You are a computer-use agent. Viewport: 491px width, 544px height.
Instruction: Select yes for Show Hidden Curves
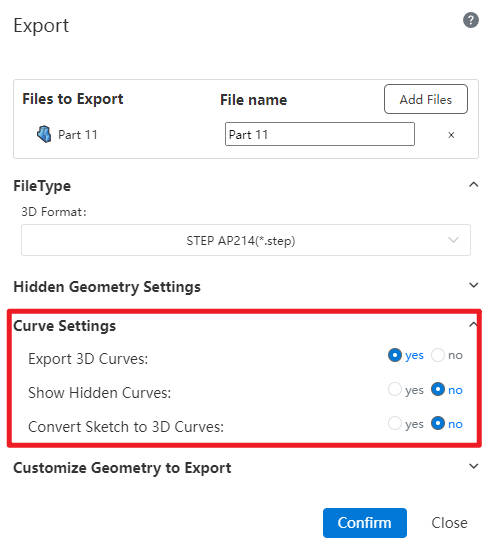pos(395,389)
